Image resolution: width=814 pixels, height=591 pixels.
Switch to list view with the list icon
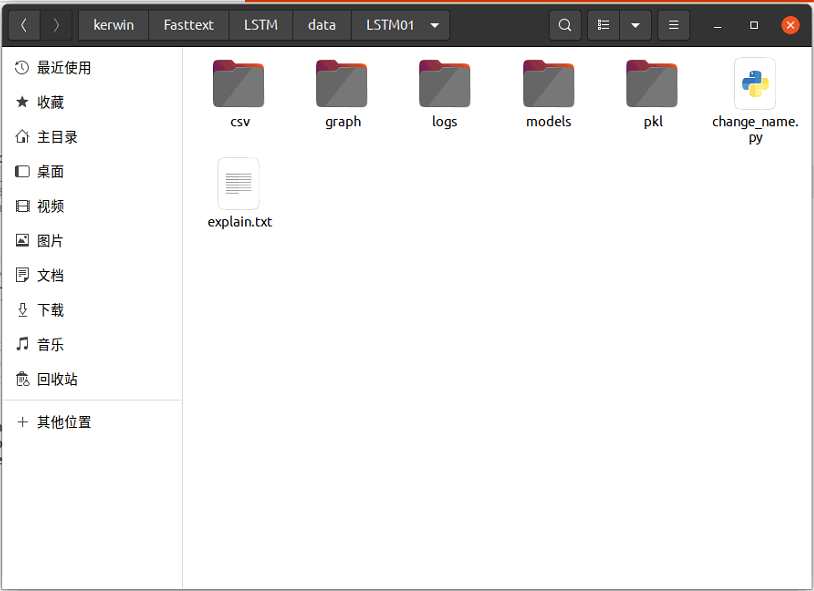603,25
